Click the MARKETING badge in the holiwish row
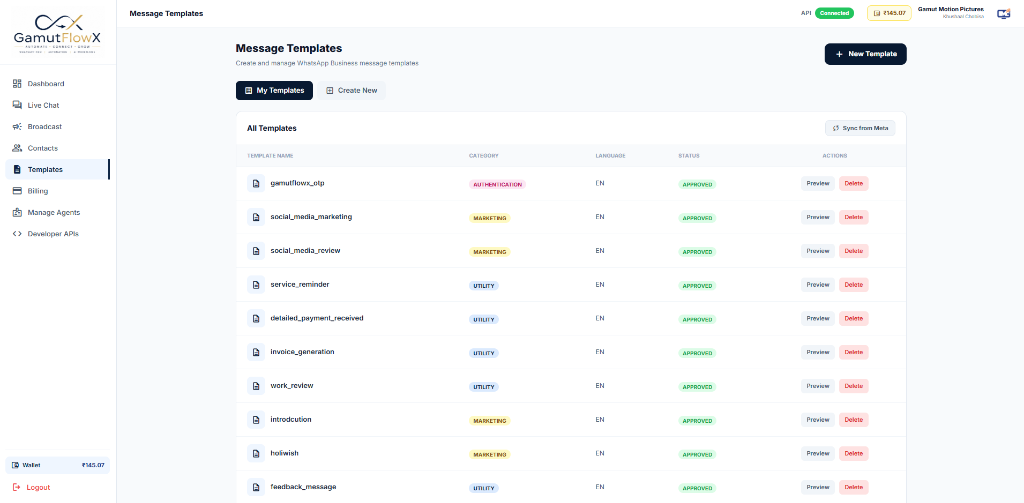 click(x=489, y=454)
